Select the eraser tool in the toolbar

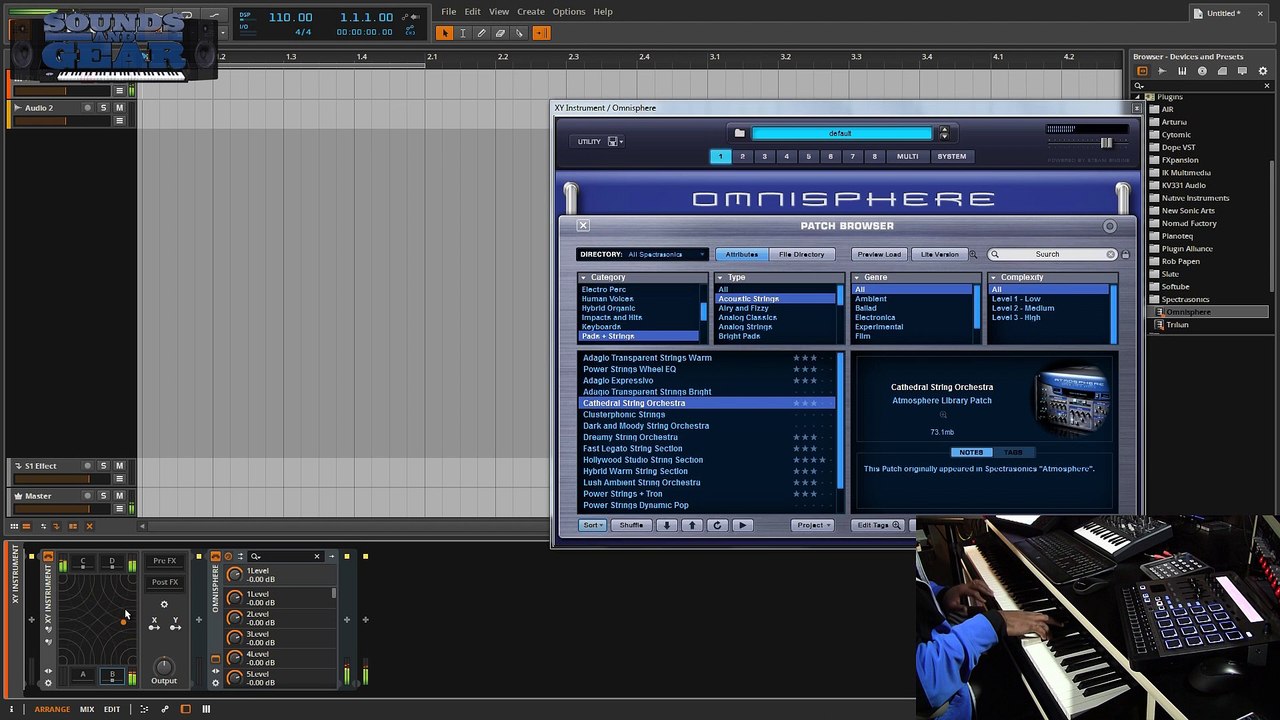tap(500, 33)
